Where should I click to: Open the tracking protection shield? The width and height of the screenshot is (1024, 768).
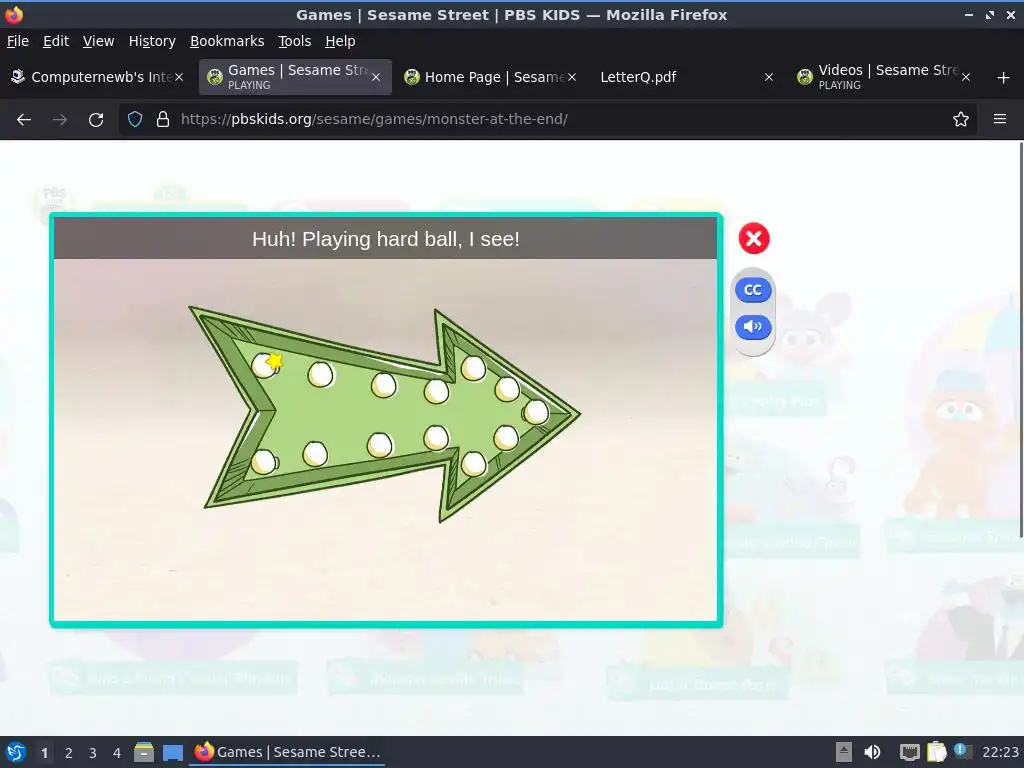point(135,120)
